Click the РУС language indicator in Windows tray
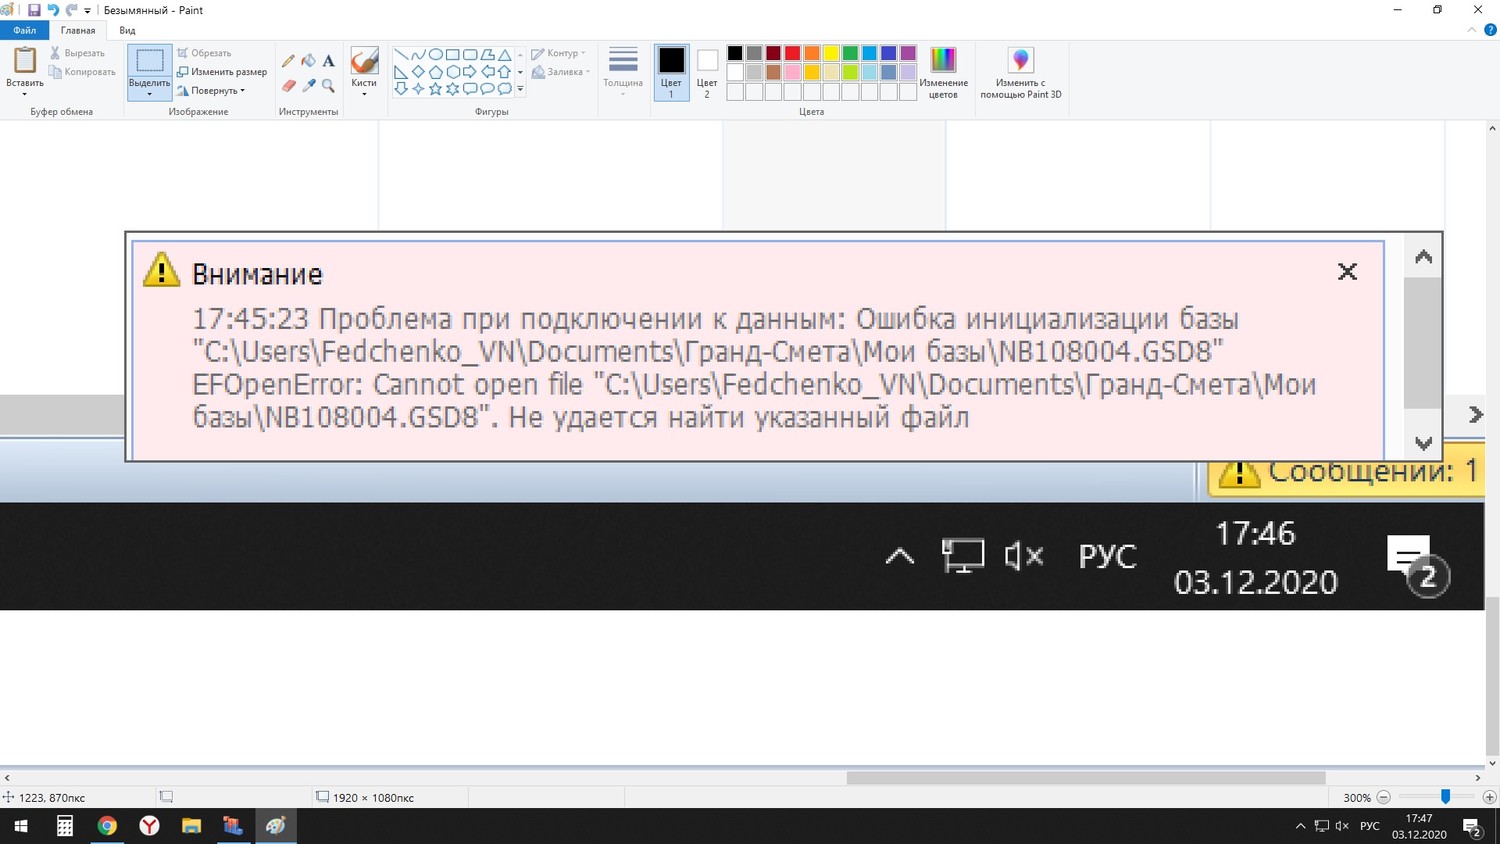 click(x=1370, y=826)
